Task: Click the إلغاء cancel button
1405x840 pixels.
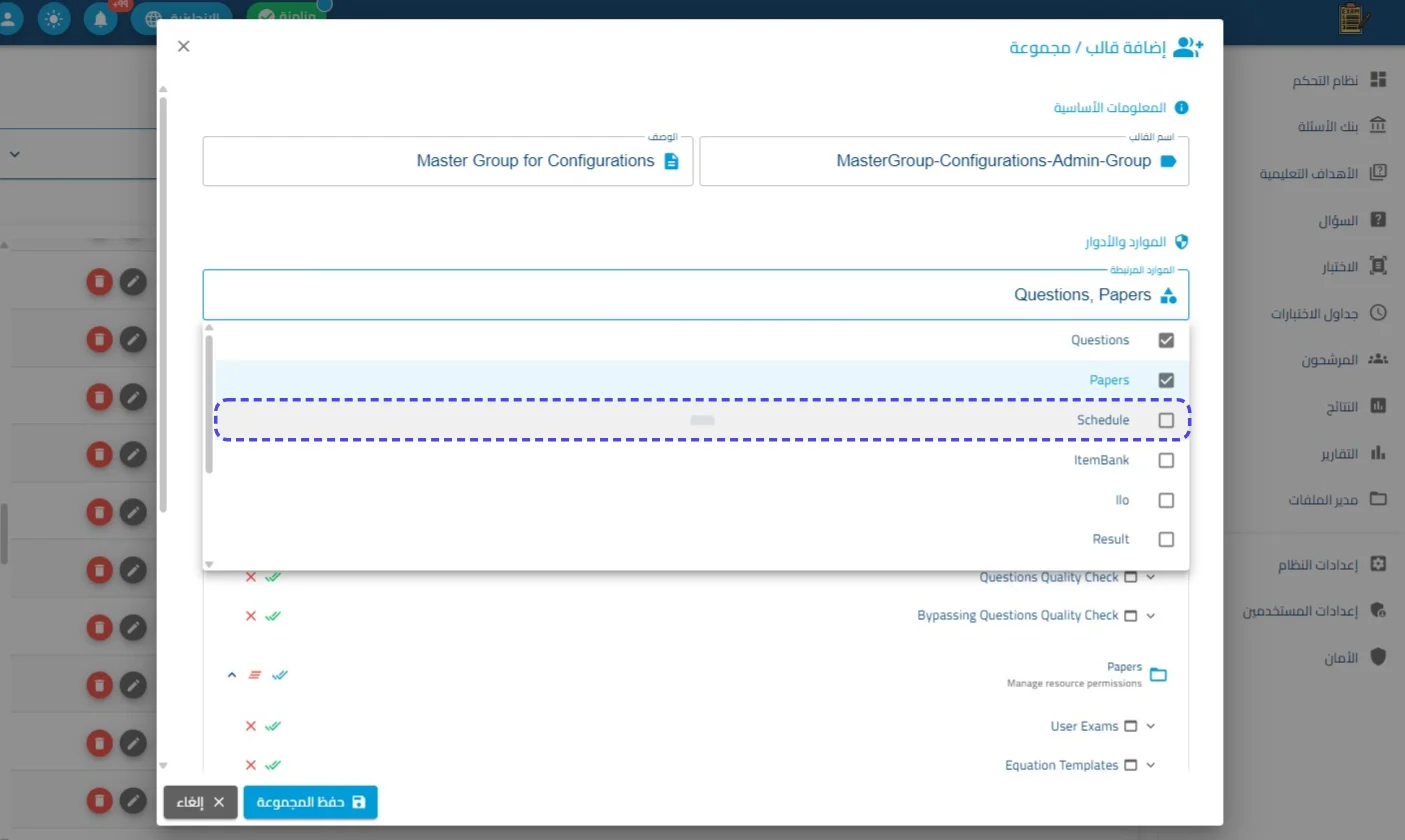Action: click(x=201, y=802)
